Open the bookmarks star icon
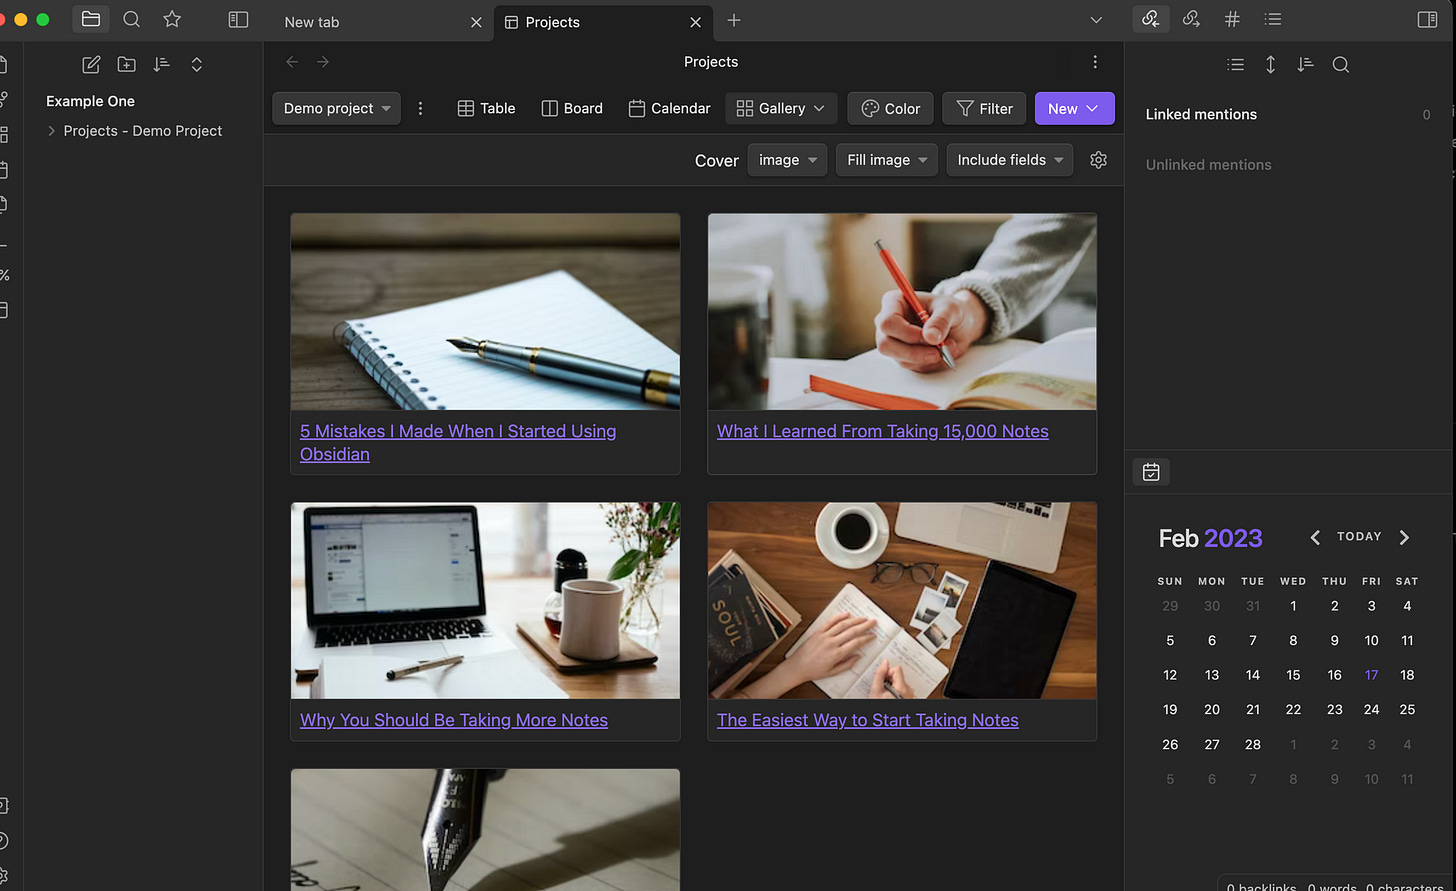Viewport: 1456px width, 891px height. (x=172, y=19)
